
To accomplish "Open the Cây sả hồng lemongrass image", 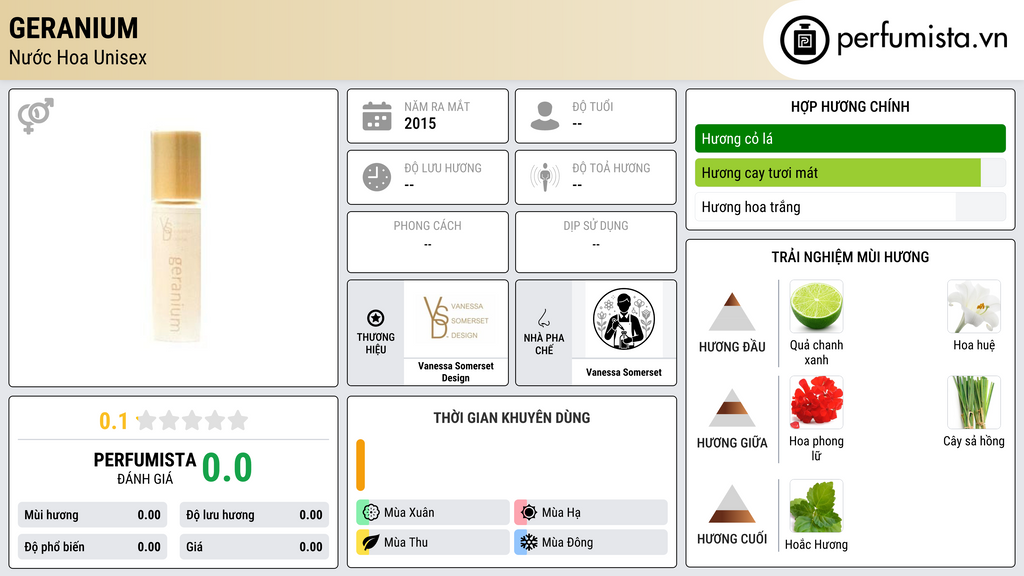I will pyautogui.click(x=974, y=402).
